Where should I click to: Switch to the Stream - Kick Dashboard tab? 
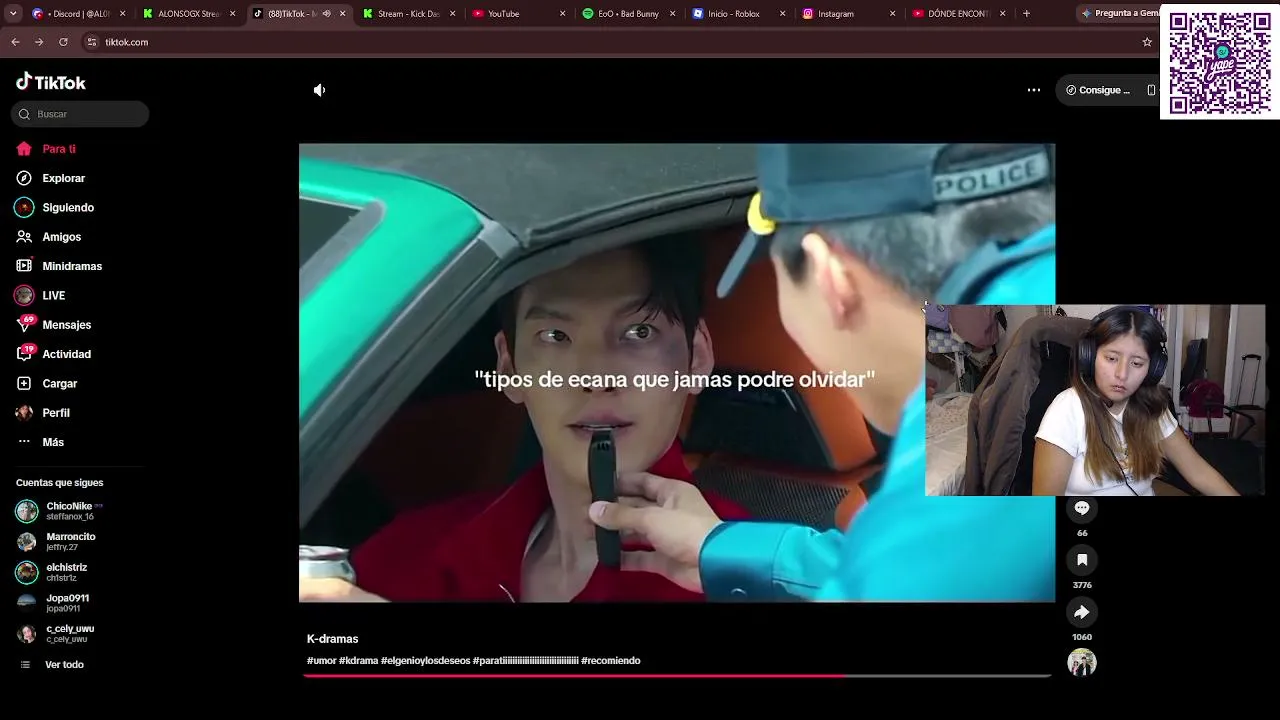[x=408, y=14]
